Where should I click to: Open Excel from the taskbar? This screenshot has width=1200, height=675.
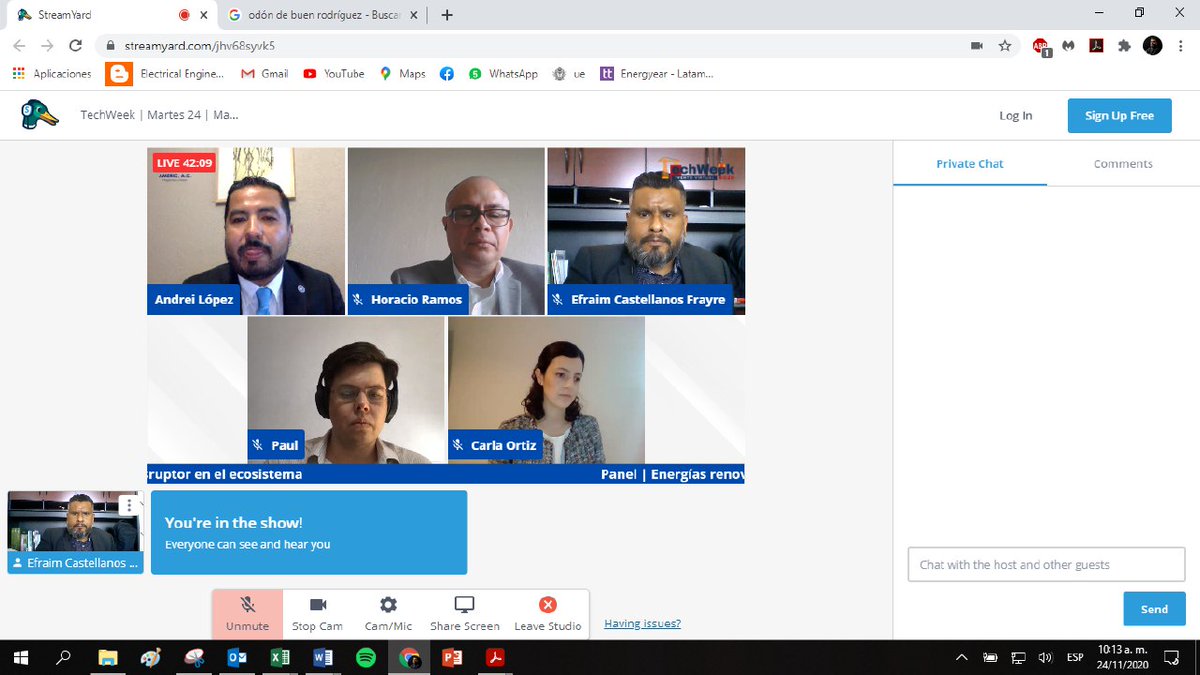(x=280, y=657)
